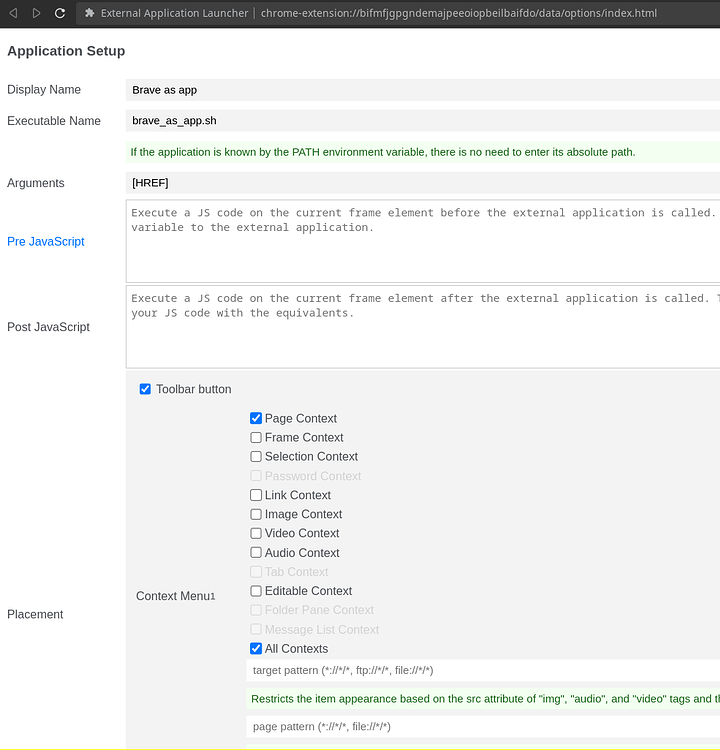Check the Image Context option
This screenshot has height=750, width=720.
coord(256,514)
